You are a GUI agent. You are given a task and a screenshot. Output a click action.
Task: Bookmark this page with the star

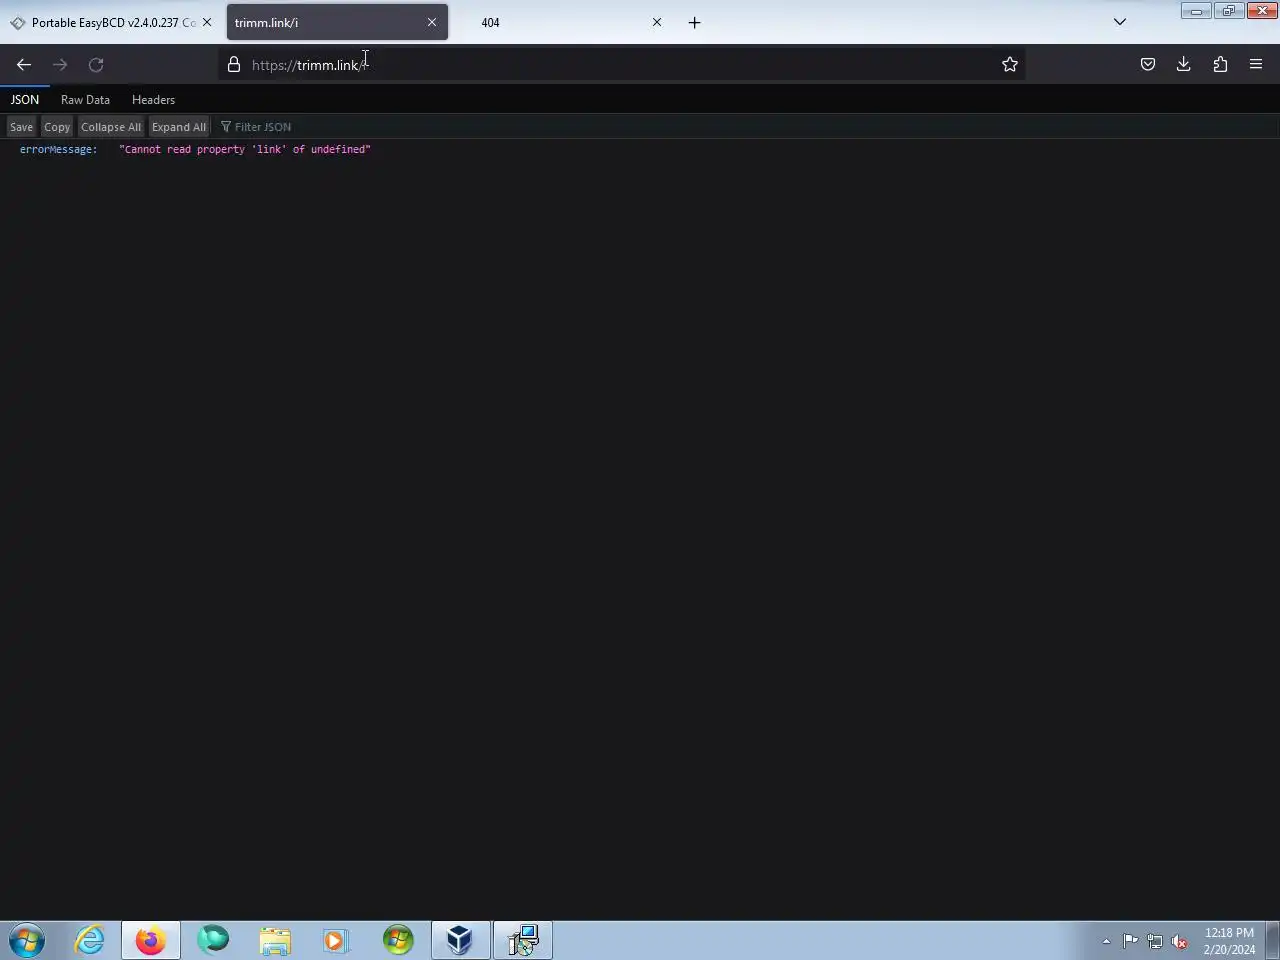(1010, 64)
